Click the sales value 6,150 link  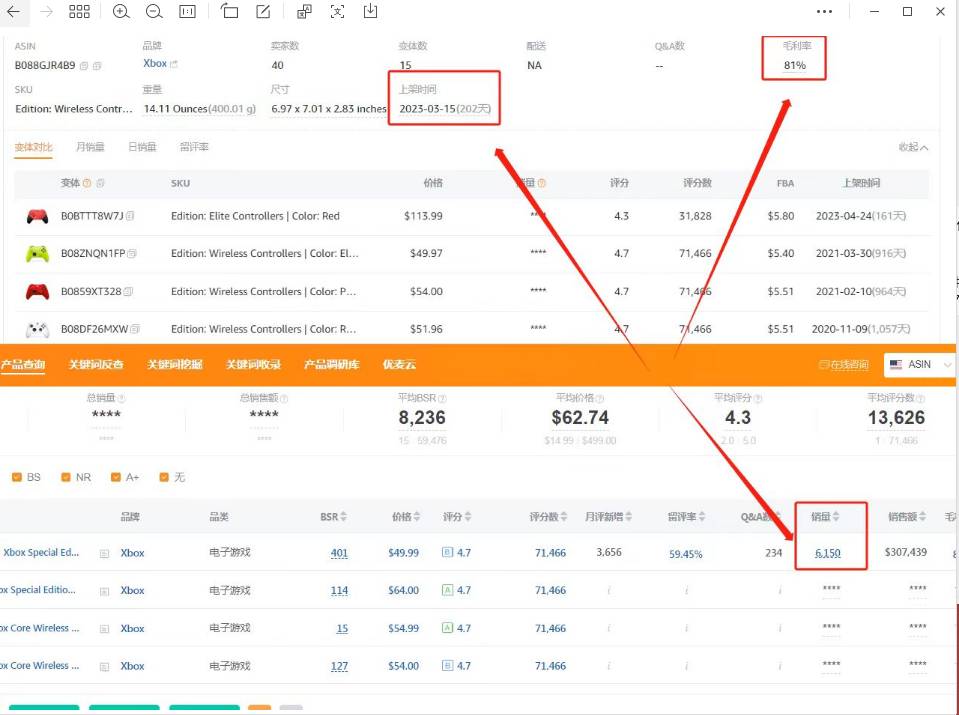click(828, 553)
